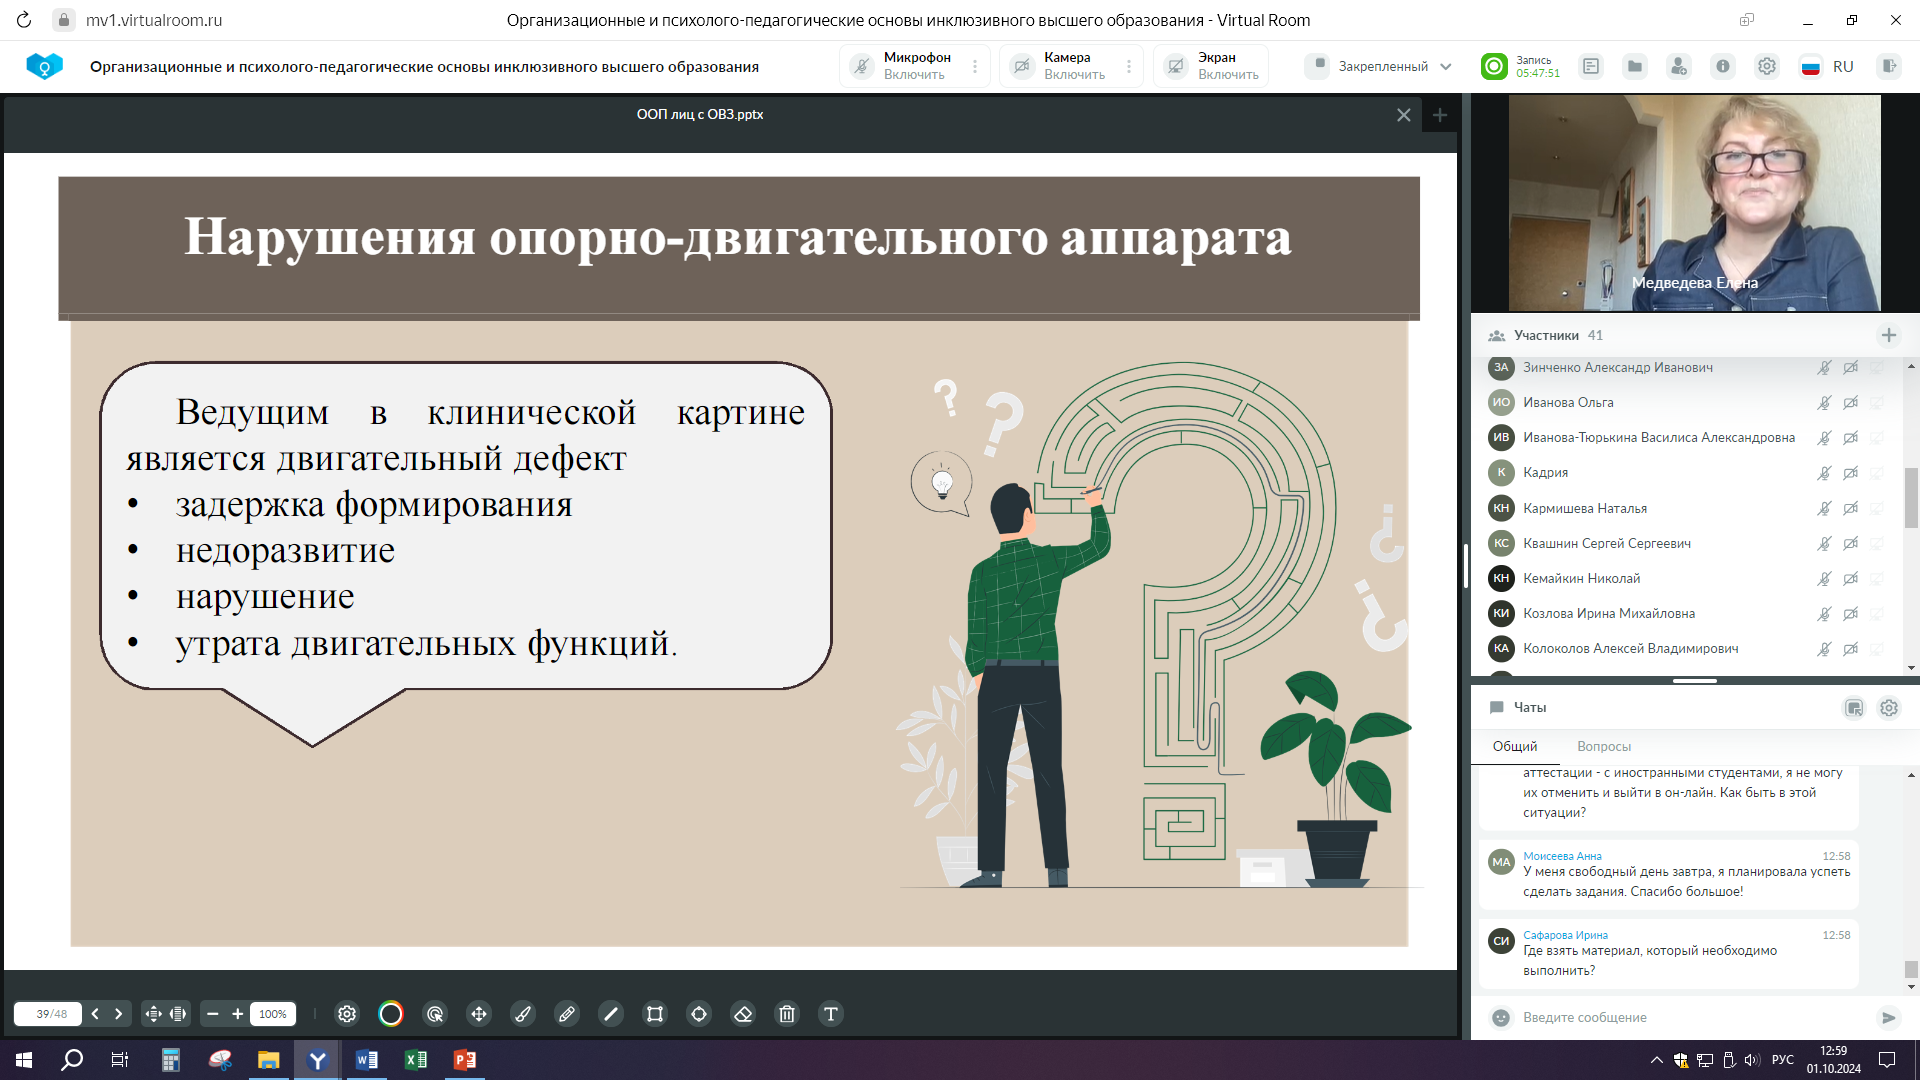Click the text tool icon

[x=831, y=1014]
